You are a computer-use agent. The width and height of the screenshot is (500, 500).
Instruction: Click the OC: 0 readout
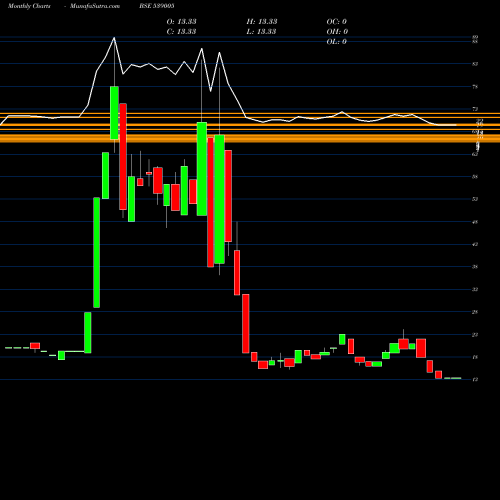coord(337,21)
